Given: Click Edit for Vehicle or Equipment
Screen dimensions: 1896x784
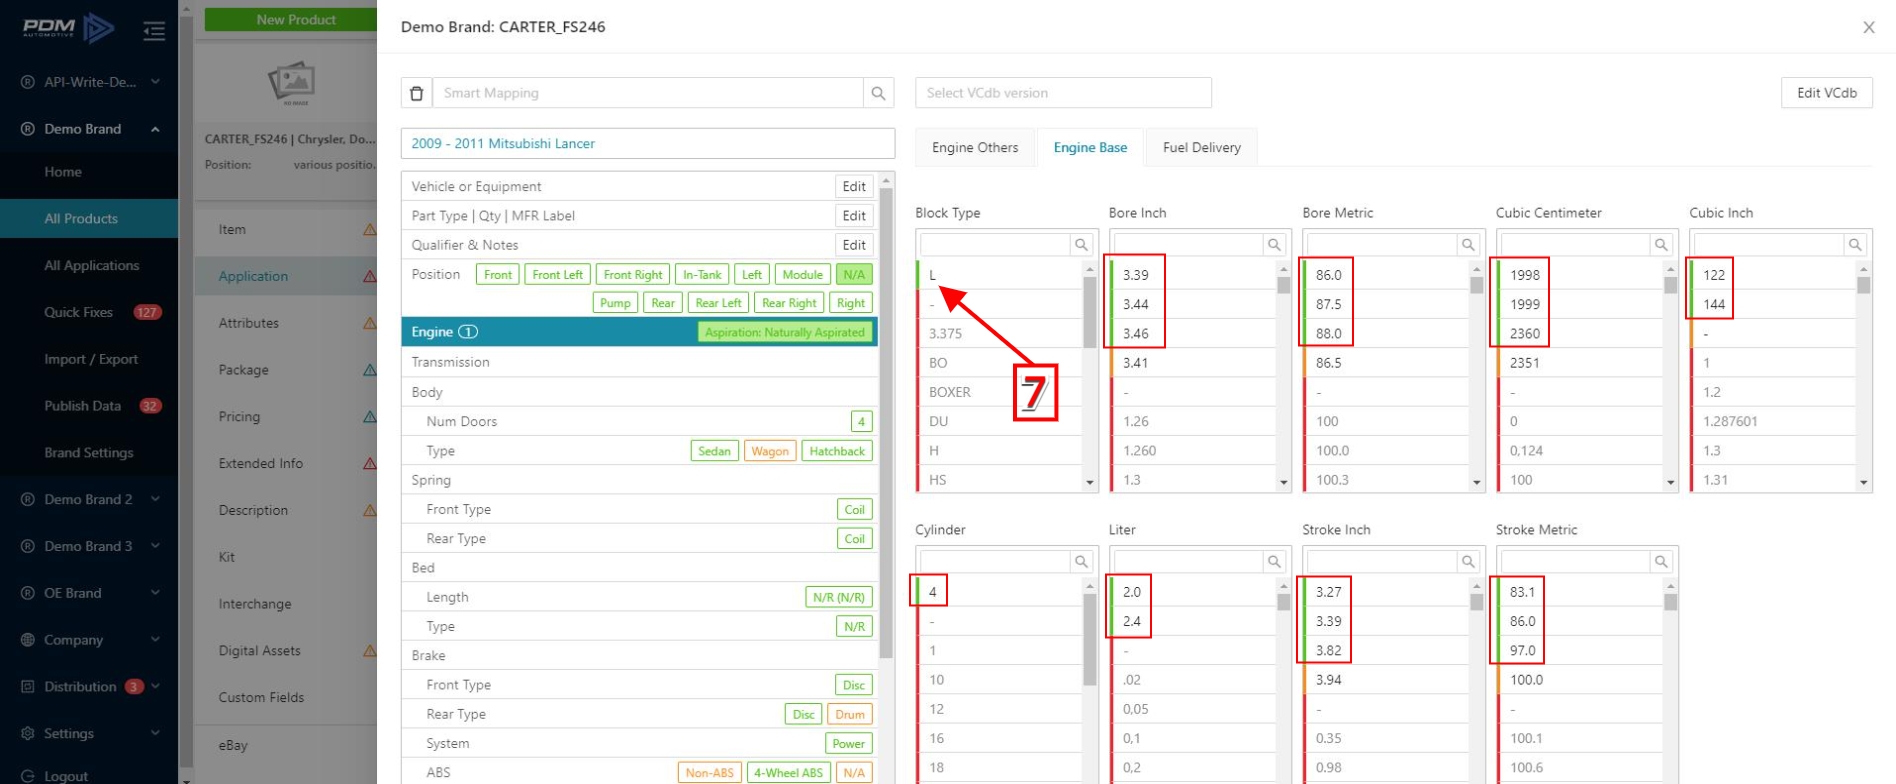Looking at the screenshot, I should tap(854, 187).
